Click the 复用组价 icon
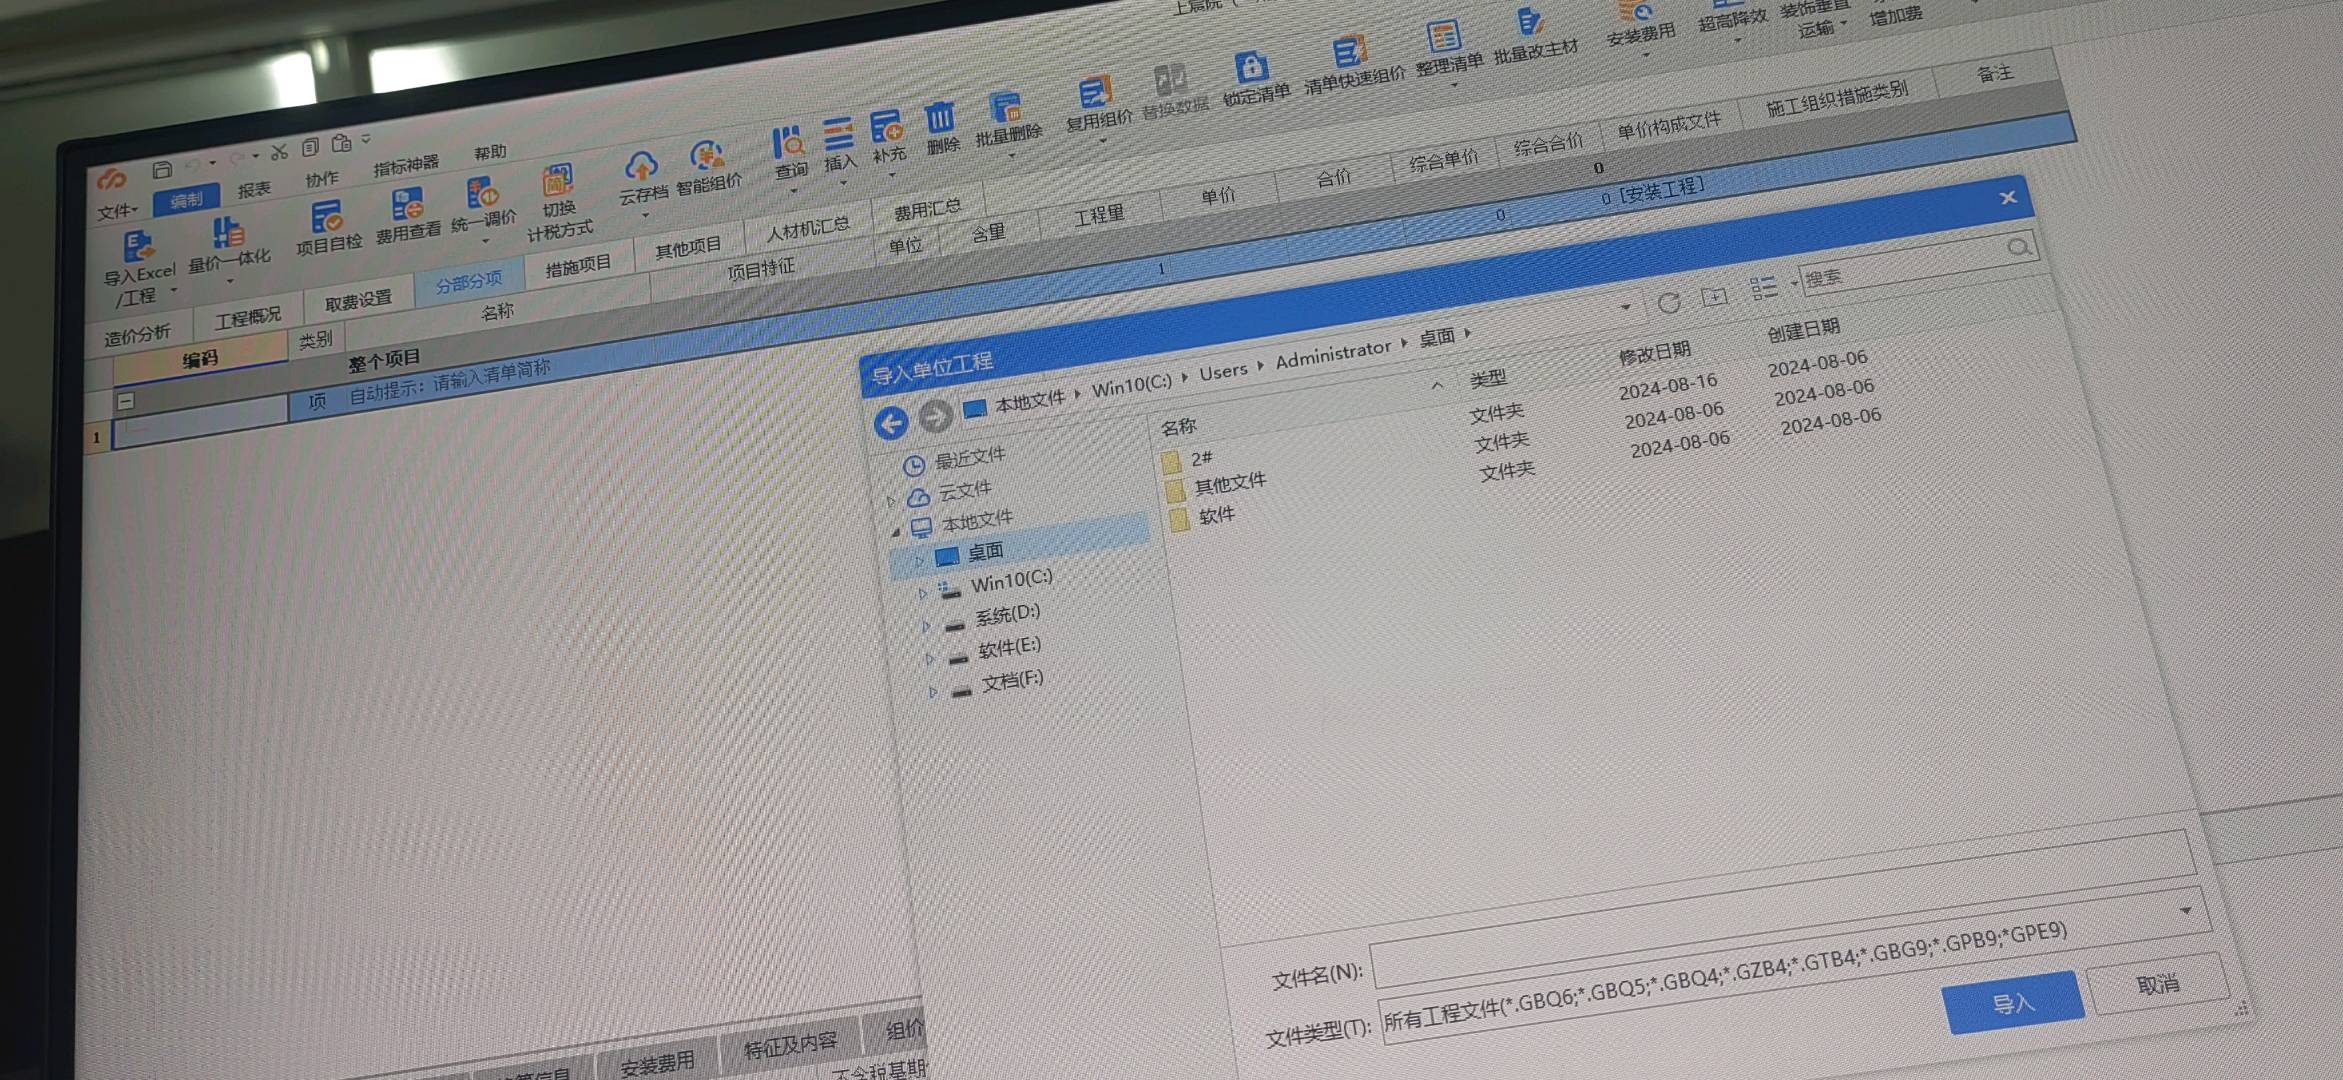The image size is (2343, 1080). coord(1095,92)
